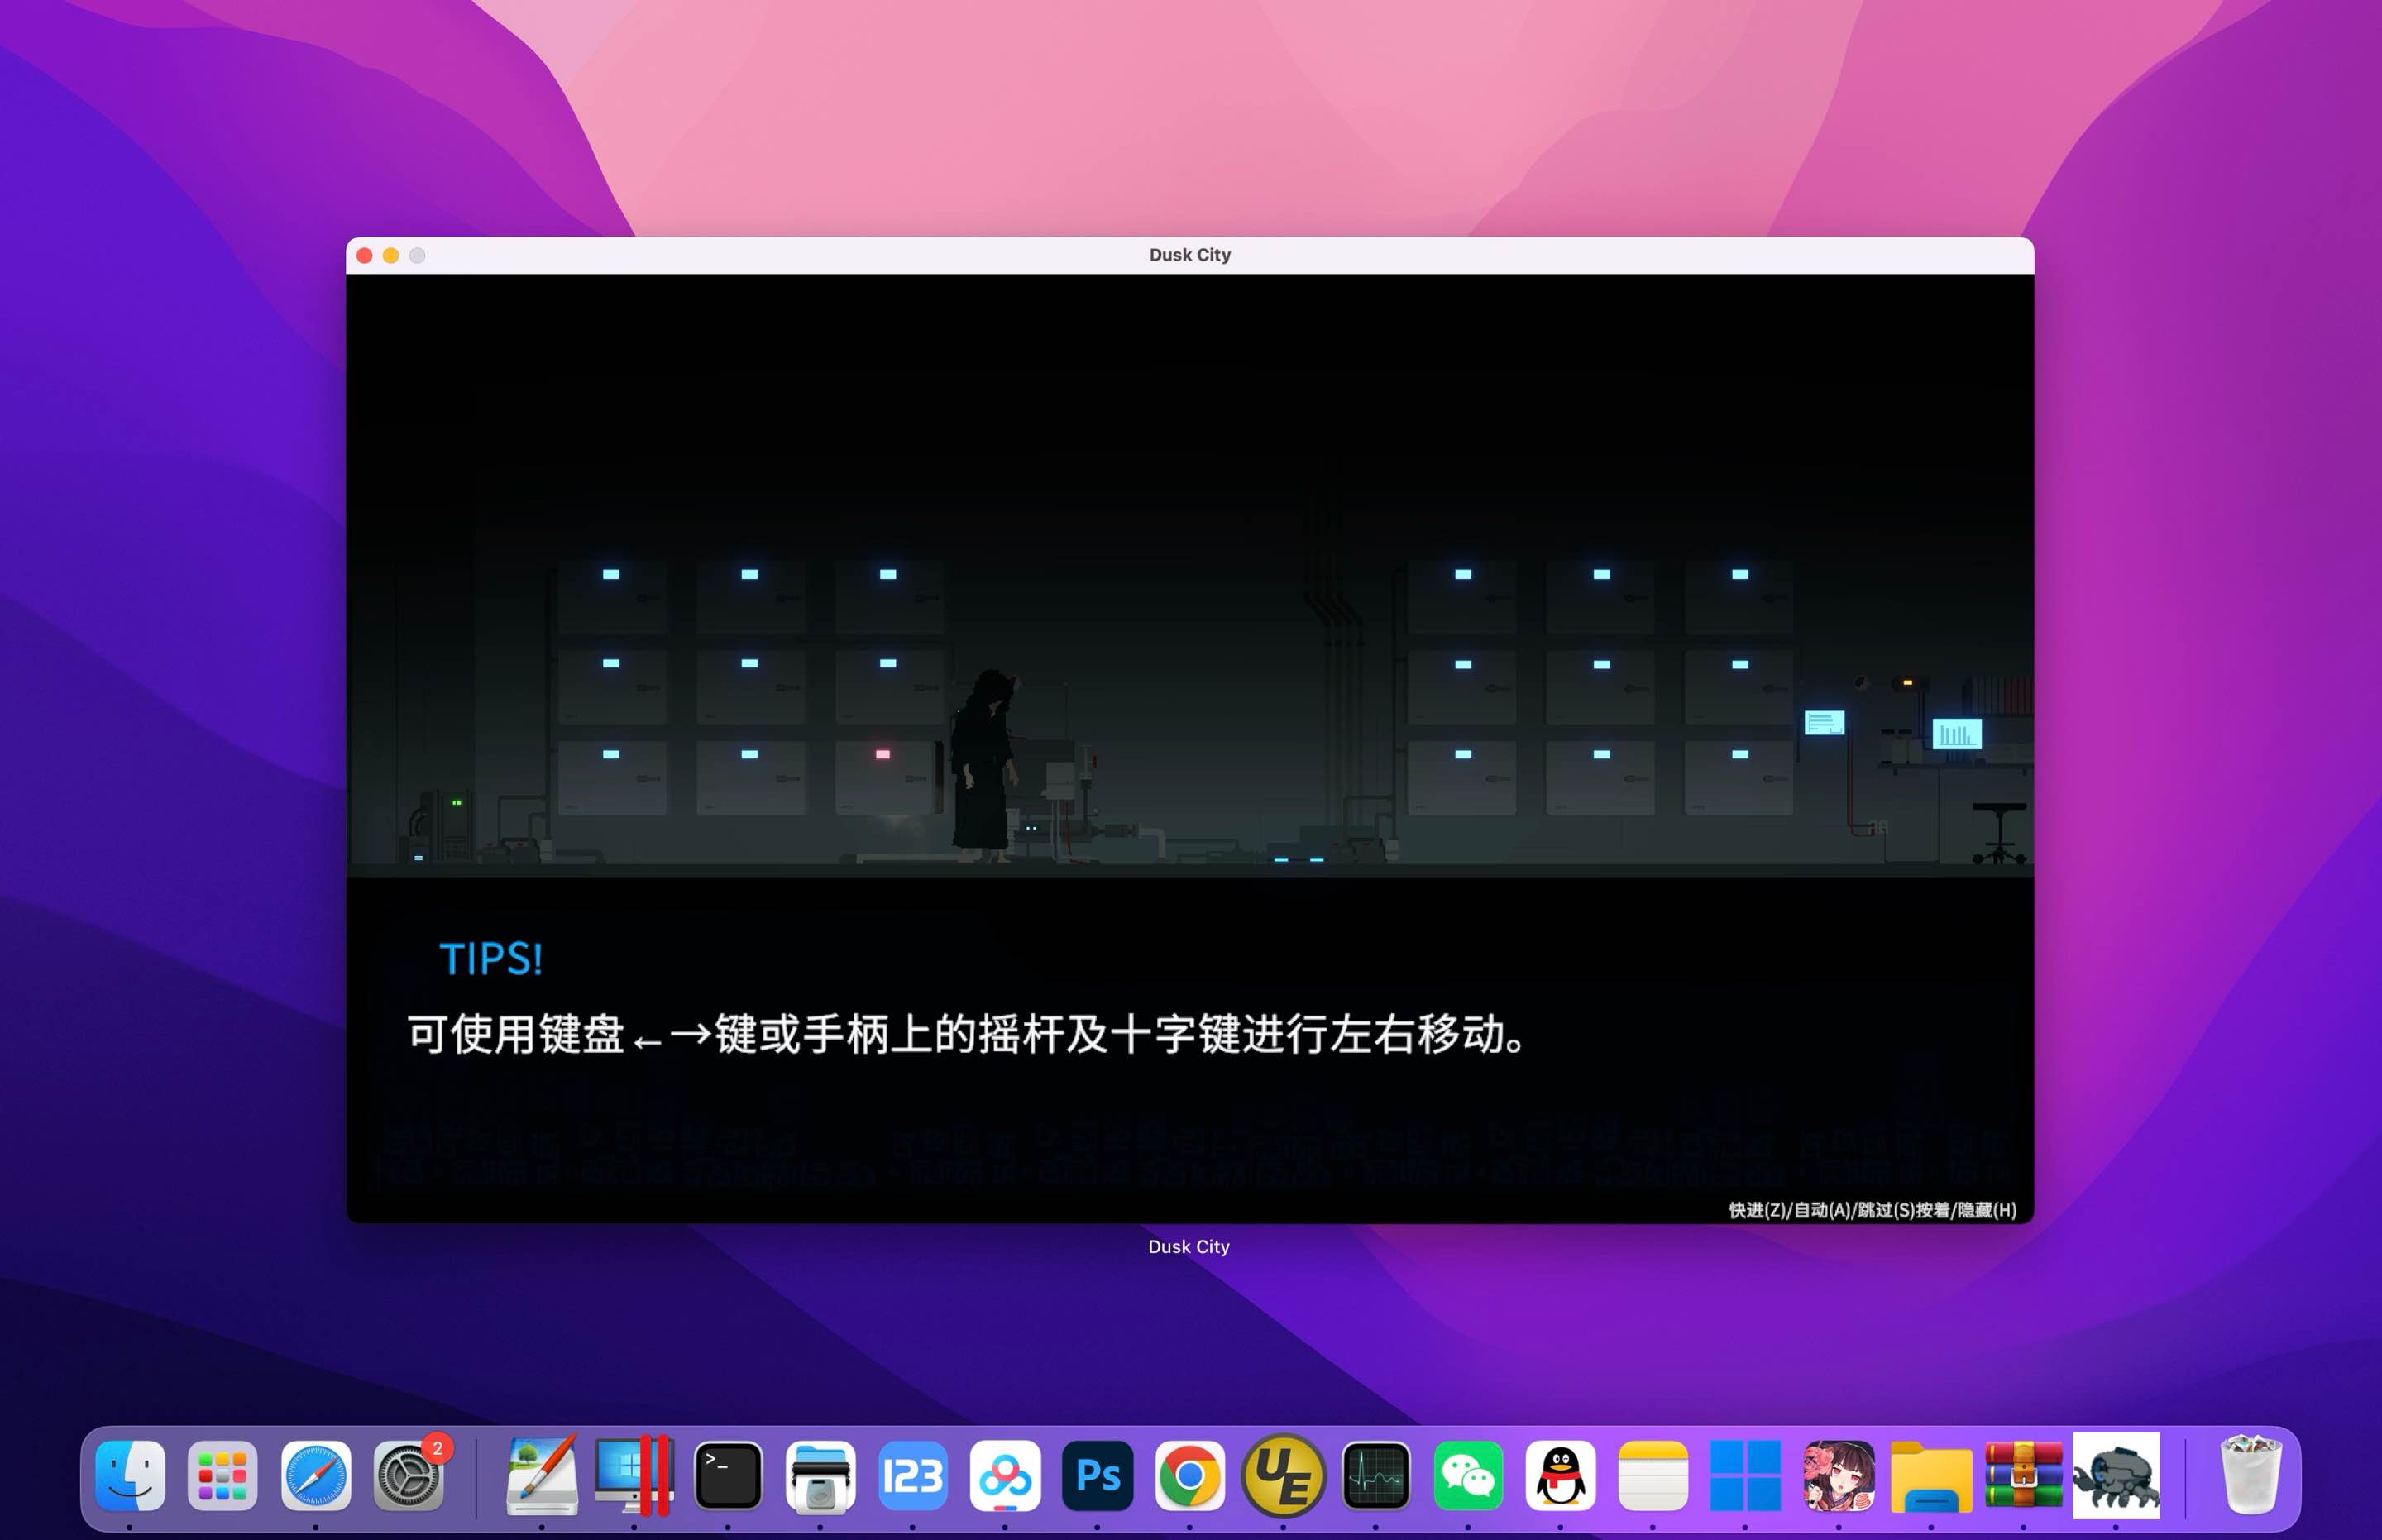Open Finder from the dock
This screenshot has height=1540, width=2382.
pyautogui.click(x=130, y=1475)
